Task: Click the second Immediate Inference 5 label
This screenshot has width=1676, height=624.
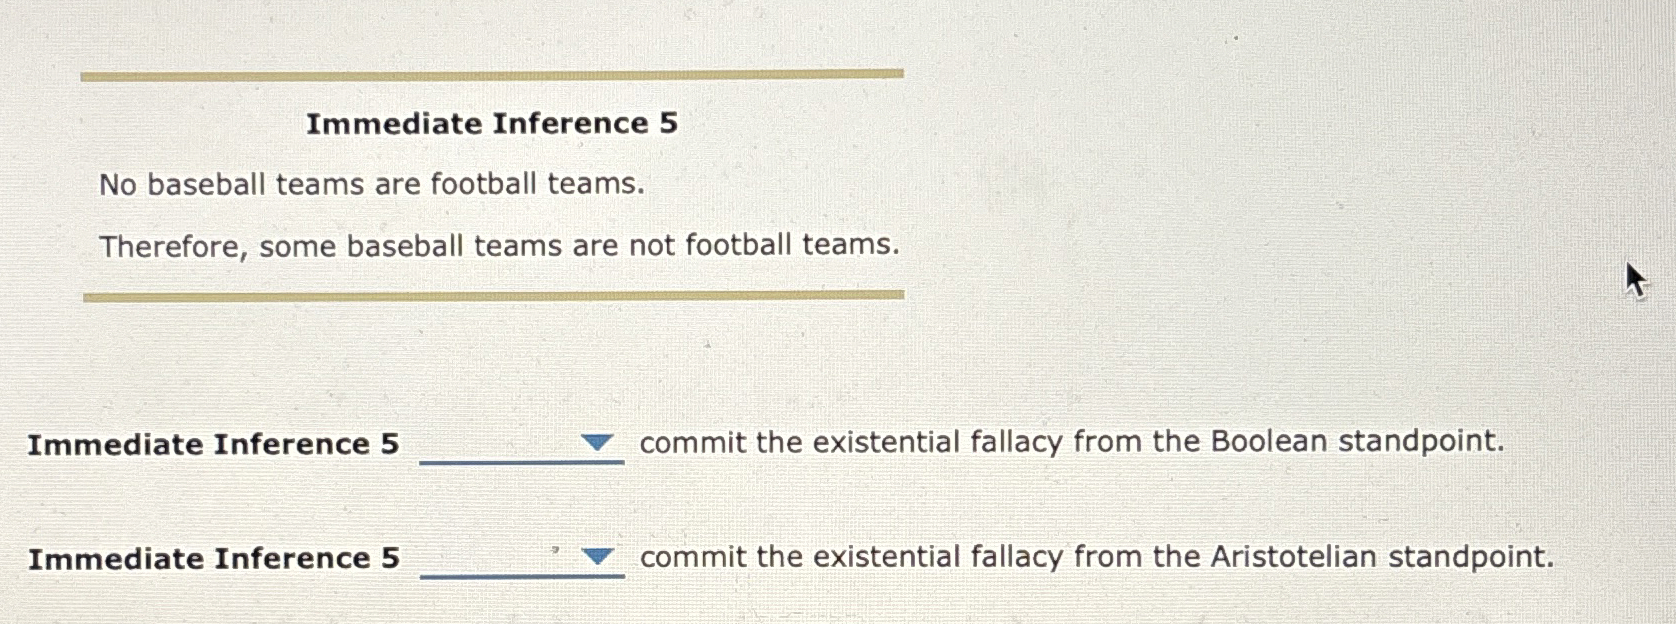Action: pyautogui.click(x=213, y=559)
